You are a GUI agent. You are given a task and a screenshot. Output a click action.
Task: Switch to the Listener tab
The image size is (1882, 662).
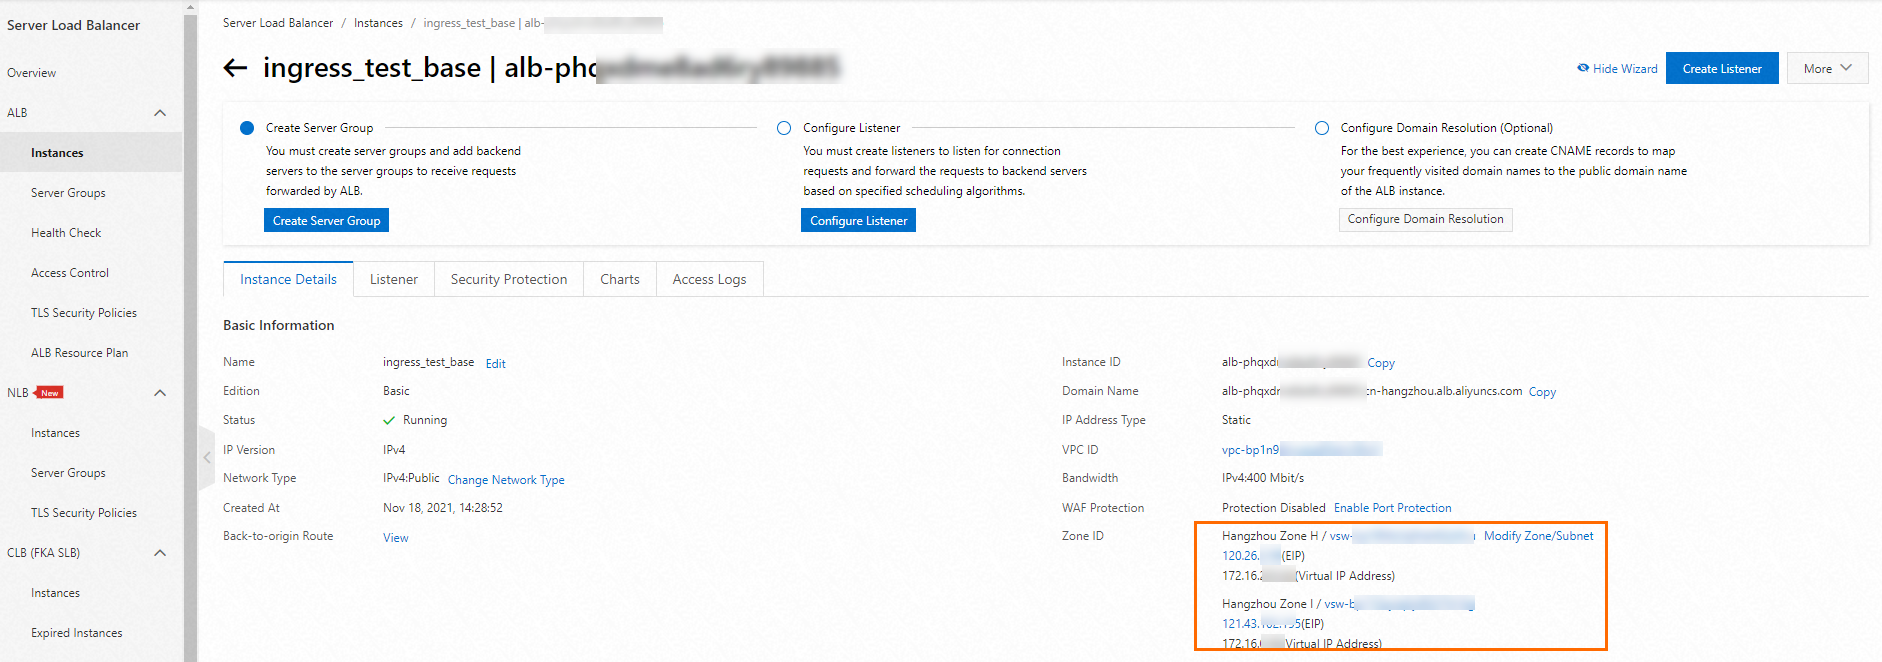[394, 279]
